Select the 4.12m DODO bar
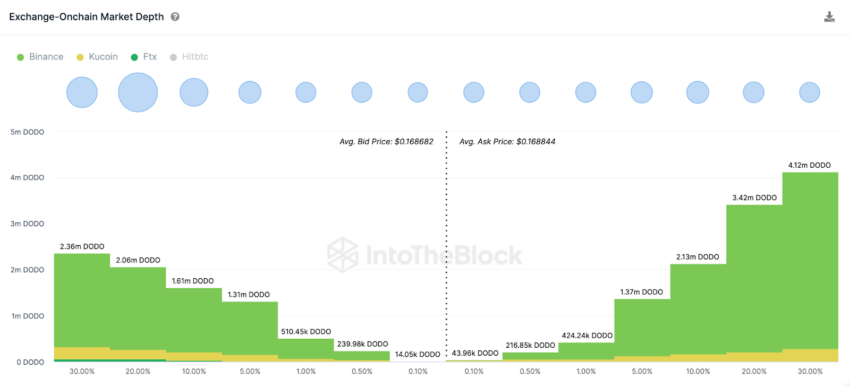 point(810,266)
